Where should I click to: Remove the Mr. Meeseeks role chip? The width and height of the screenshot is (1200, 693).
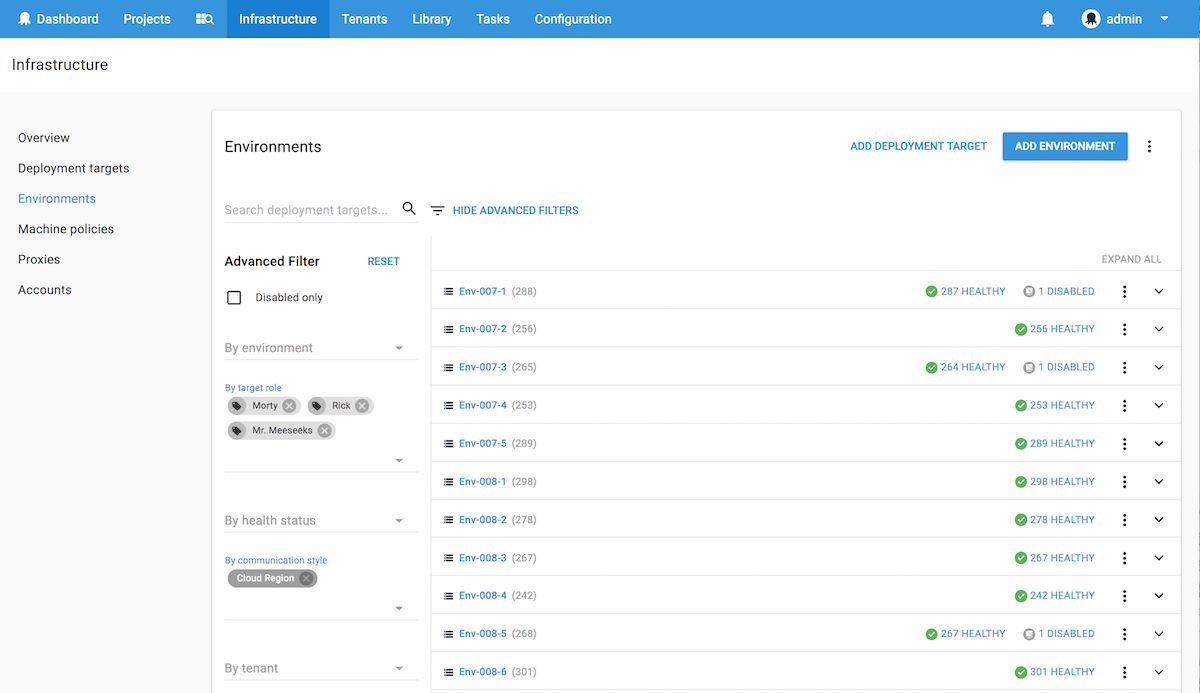[324, 431]
